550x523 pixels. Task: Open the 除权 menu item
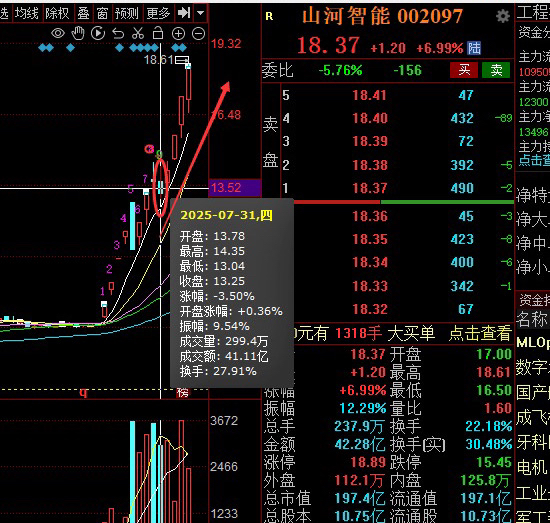[57, 14]
